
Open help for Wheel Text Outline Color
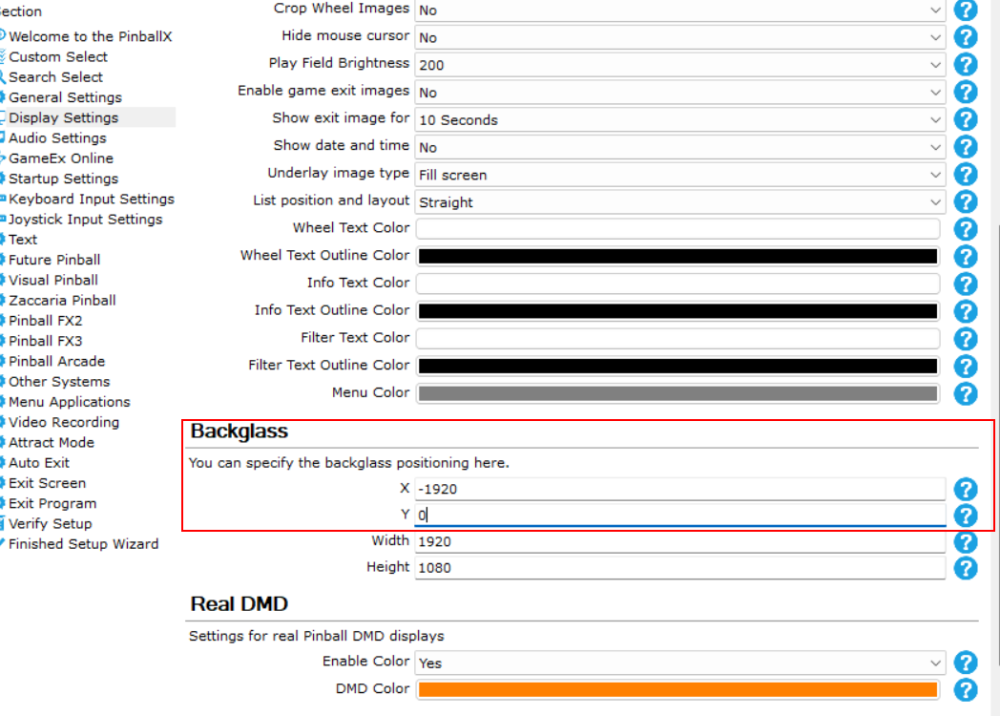966,257
